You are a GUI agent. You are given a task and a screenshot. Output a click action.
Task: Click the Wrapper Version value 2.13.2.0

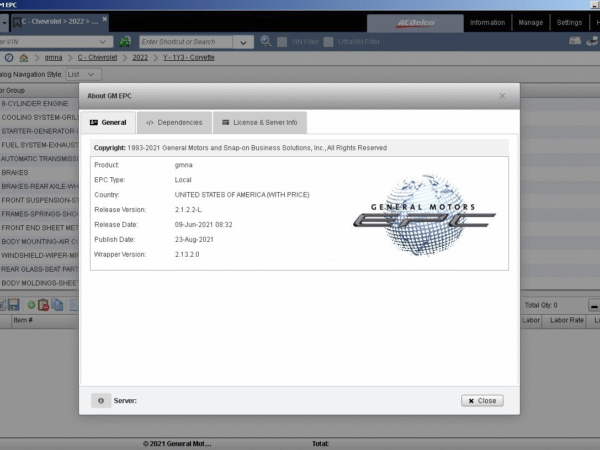[187, 254]
